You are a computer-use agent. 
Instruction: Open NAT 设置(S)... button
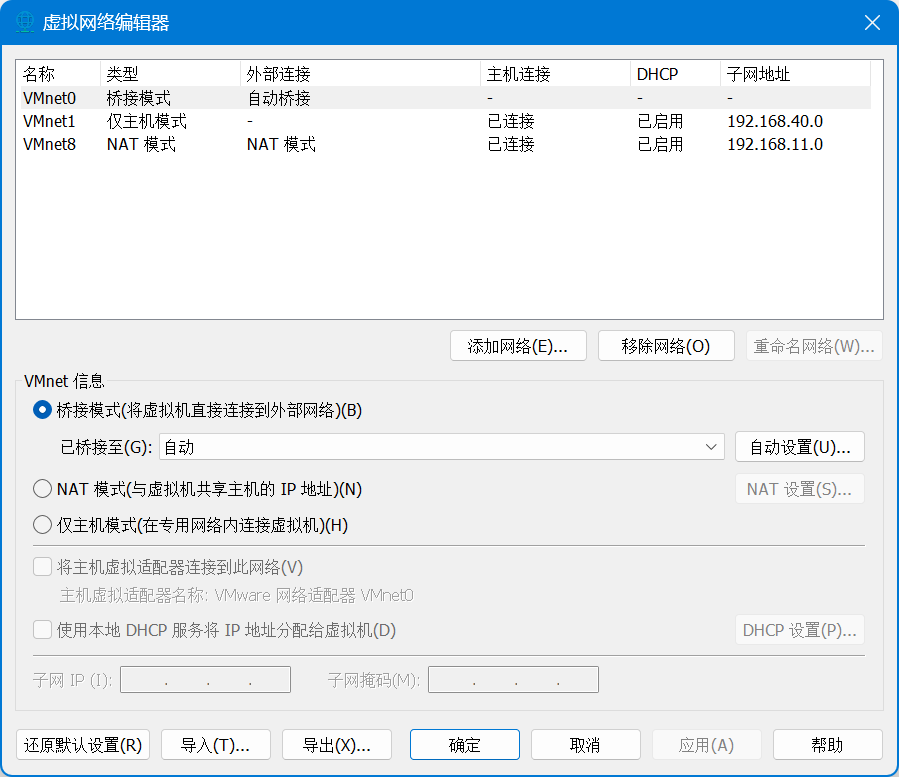click(x=800, y=489)
